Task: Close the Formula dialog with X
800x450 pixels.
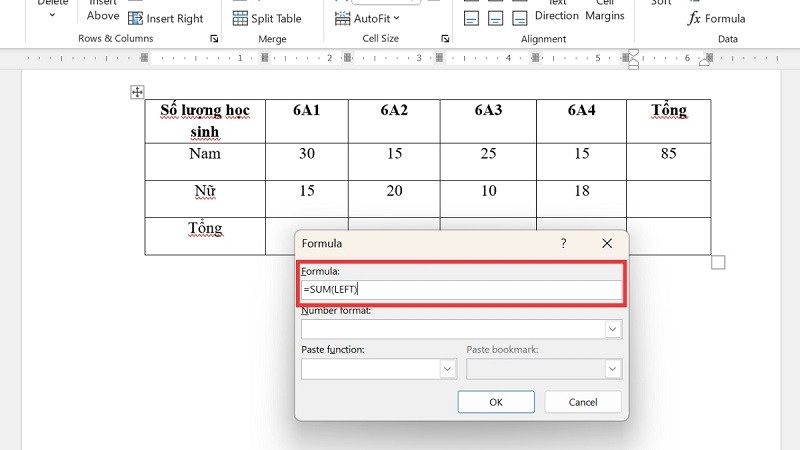Action: tap(607, 243)
